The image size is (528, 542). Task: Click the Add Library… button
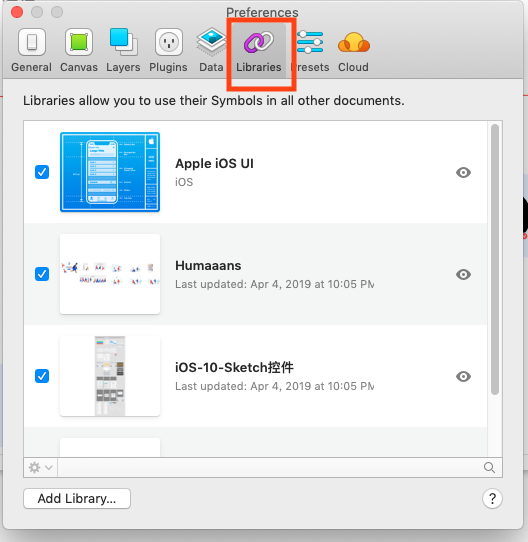[77, 498]
